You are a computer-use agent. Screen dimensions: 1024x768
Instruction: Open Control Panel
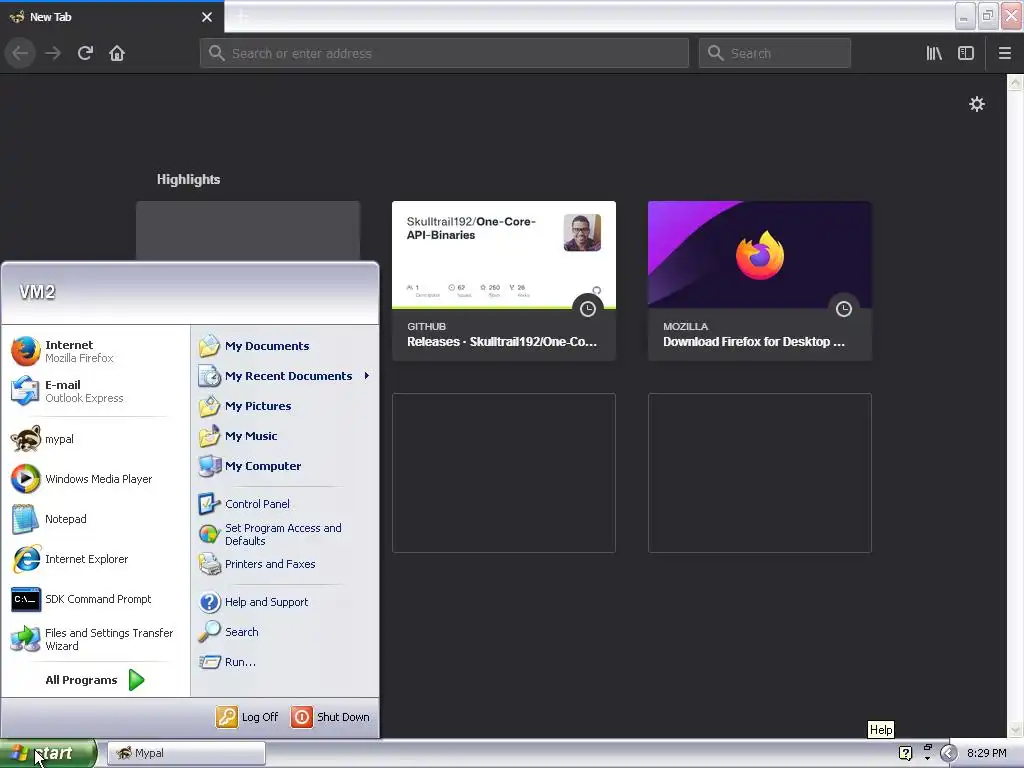[x=285, y=504]
